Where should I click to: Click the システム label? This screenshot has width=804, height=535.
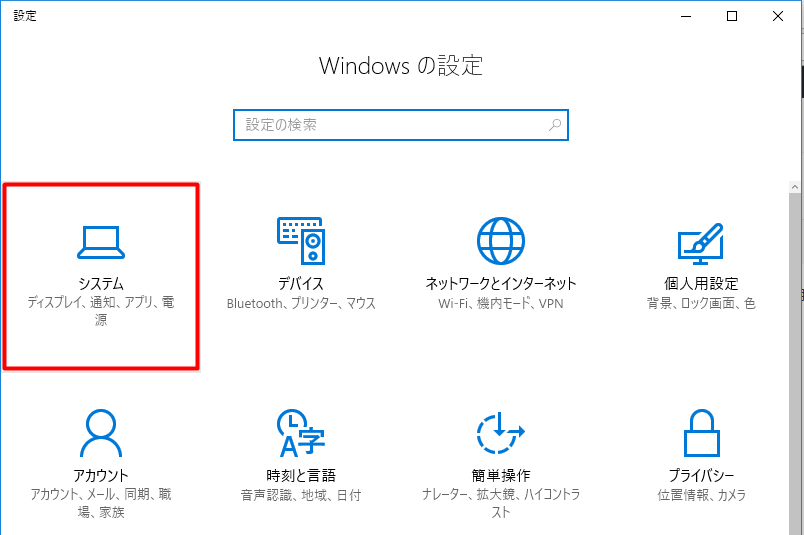(x=101, y=283)
